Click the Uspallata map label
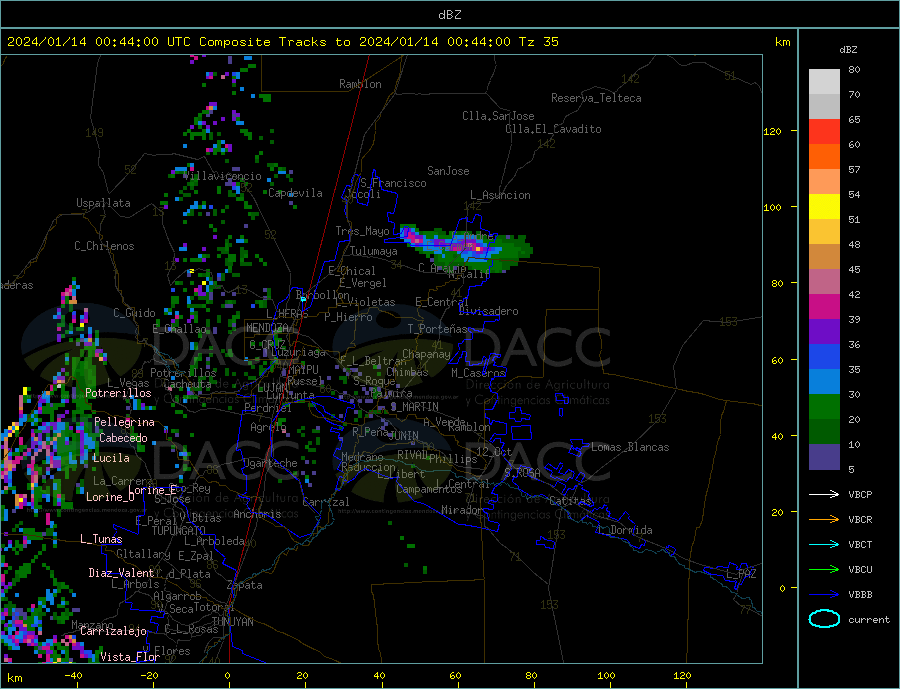 coord(103,203)
